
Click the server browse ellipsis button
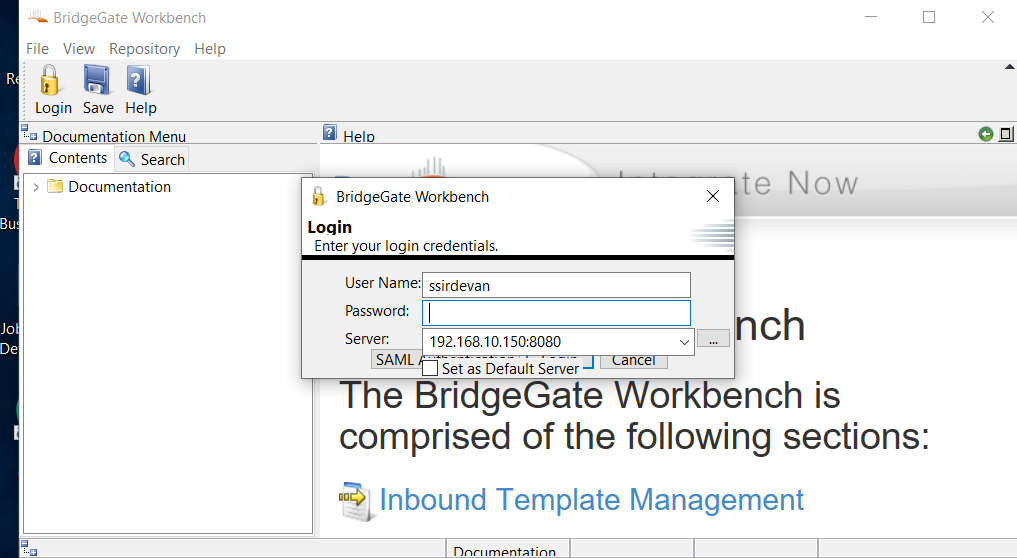pos(713,339)
